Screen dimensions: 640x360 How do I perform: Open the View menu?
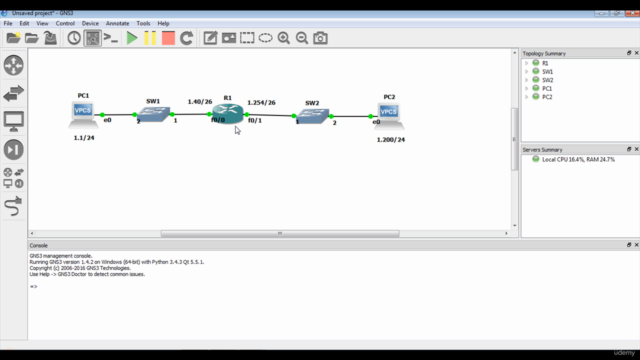42,23
